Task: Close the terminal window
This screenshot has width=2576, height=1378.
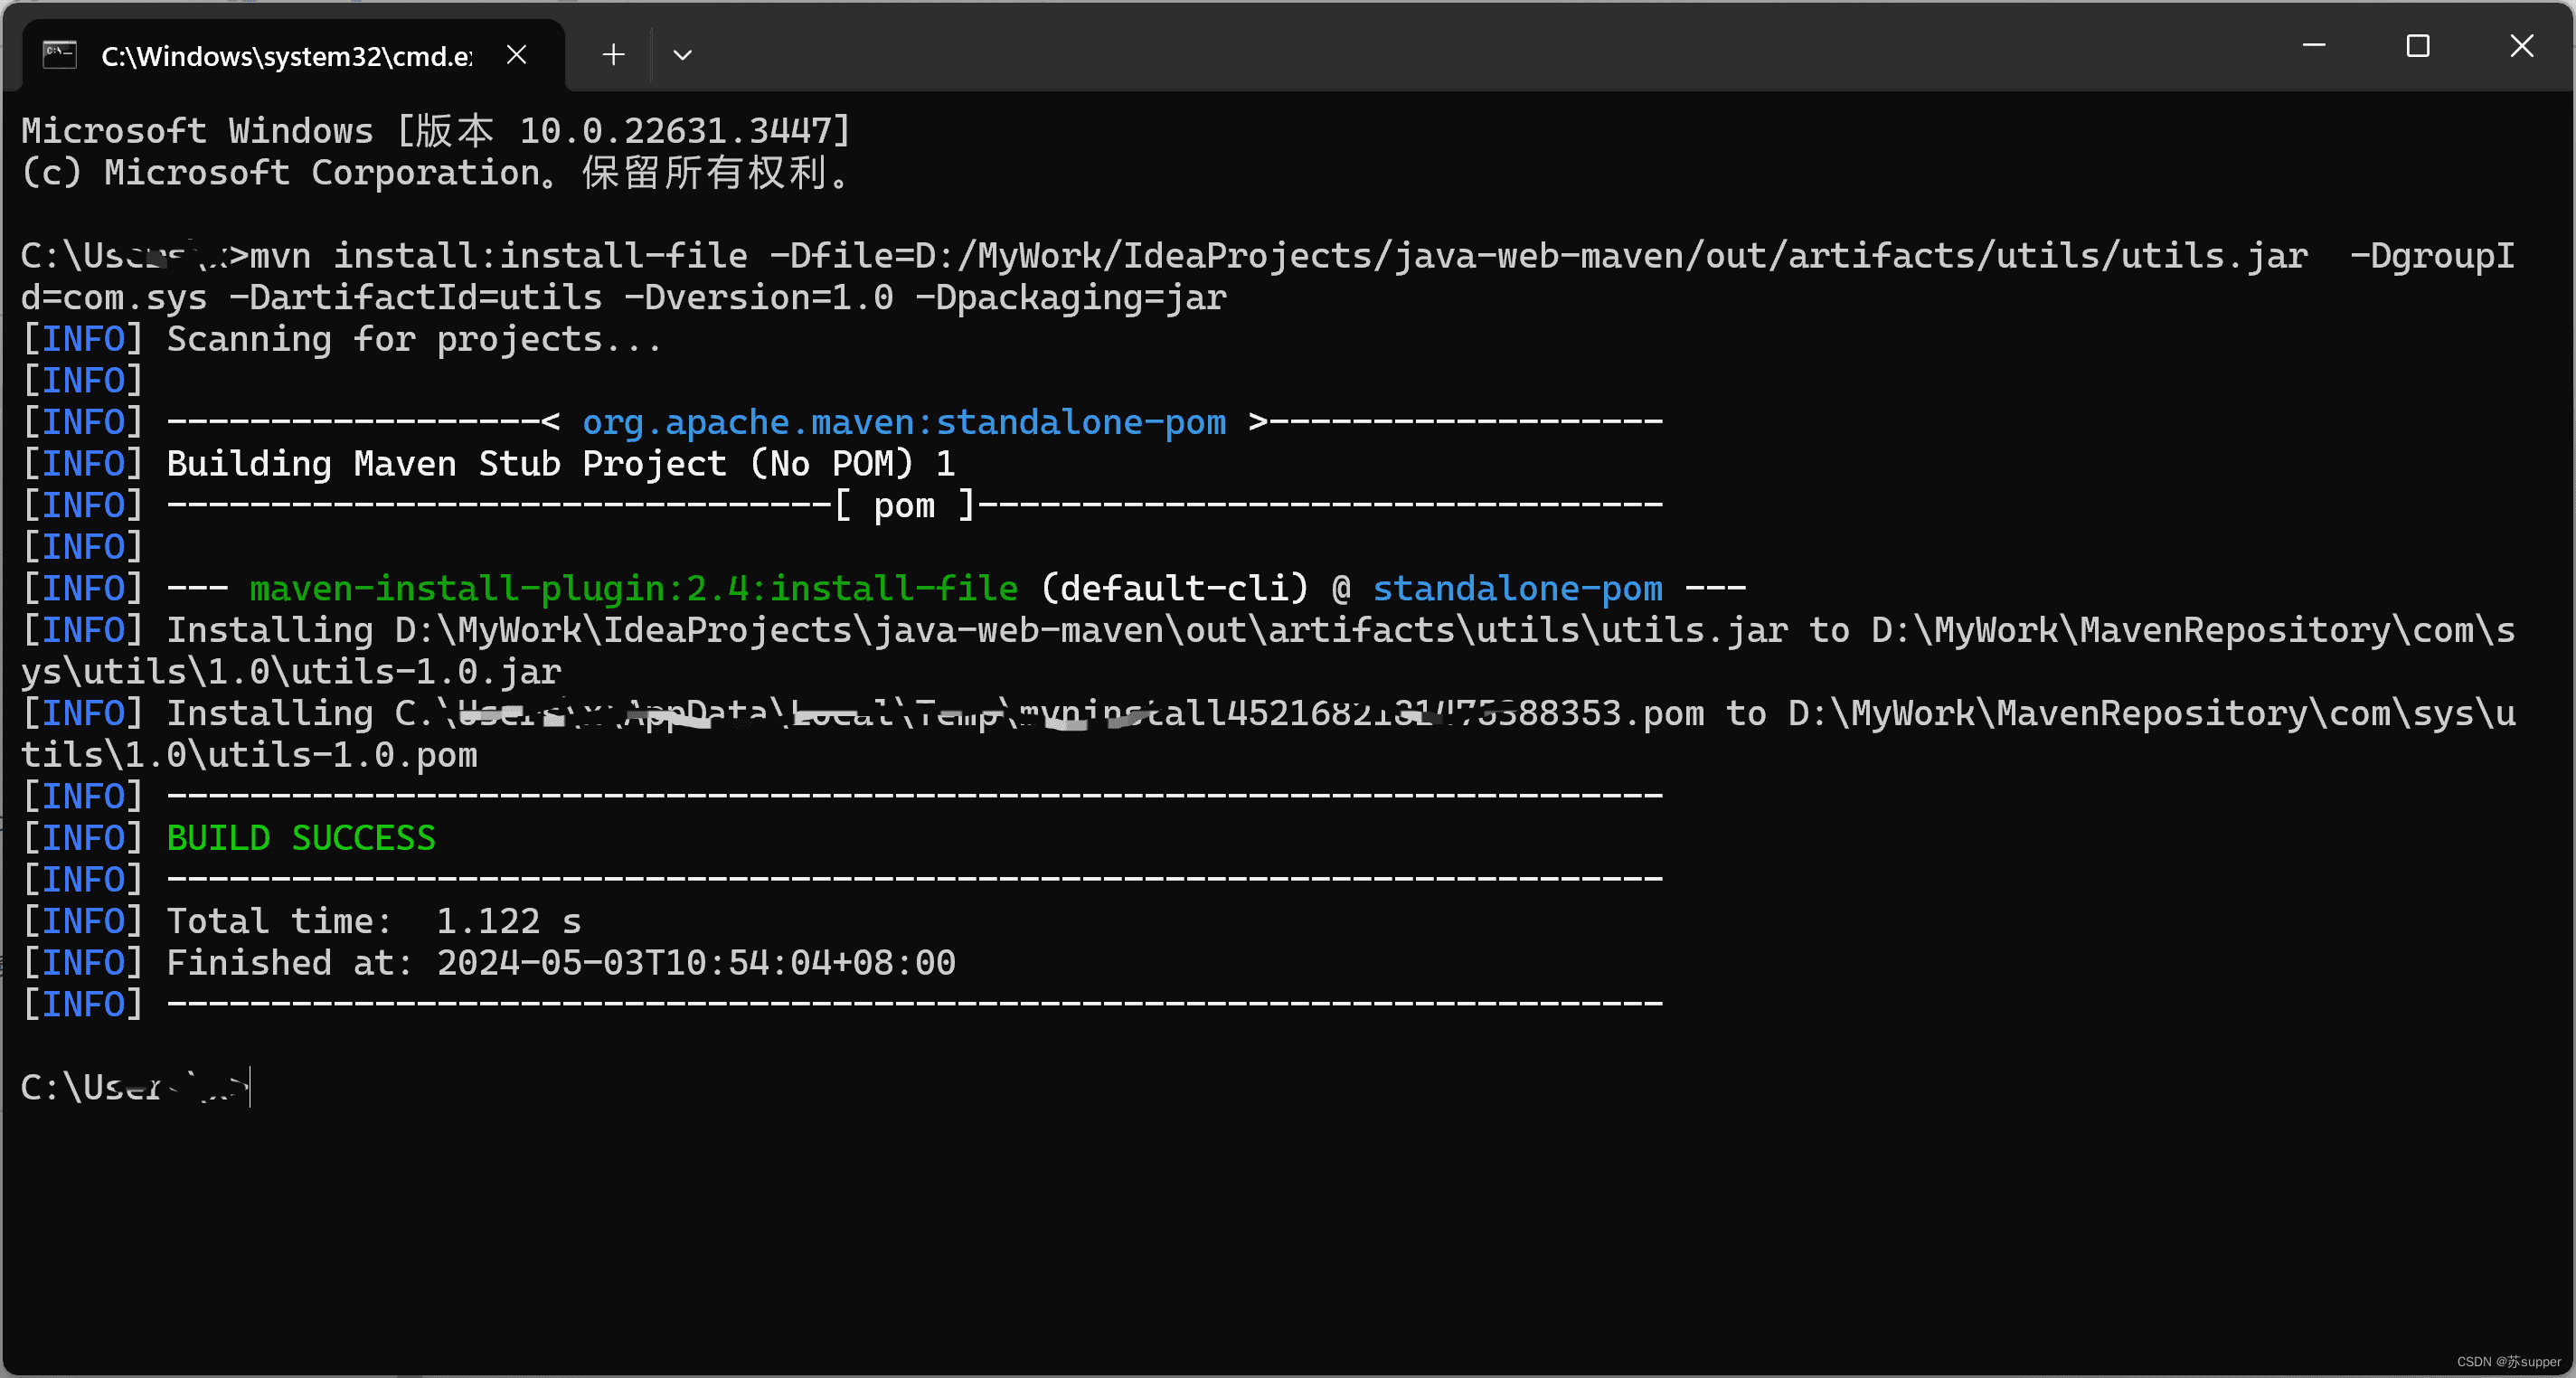Action: point(2521,46)
